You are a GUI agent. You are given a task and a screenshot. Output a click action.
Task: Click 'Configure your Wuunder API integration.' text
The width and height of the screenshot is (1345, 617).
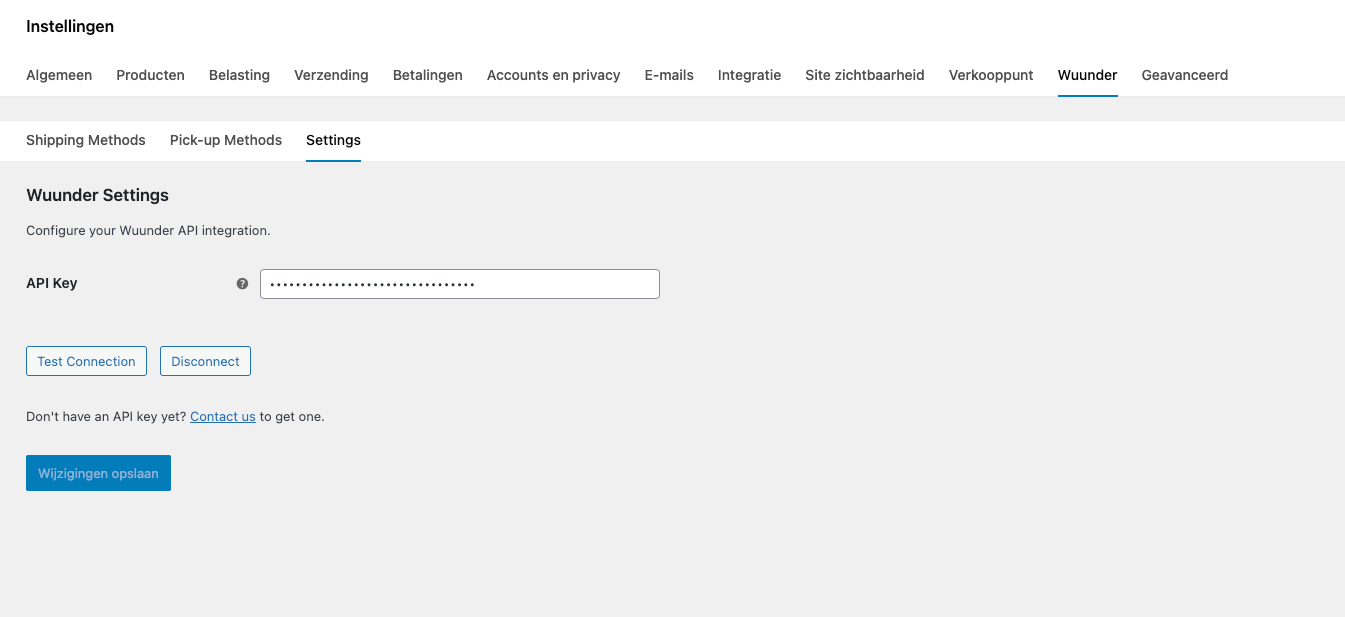point(148,230)
